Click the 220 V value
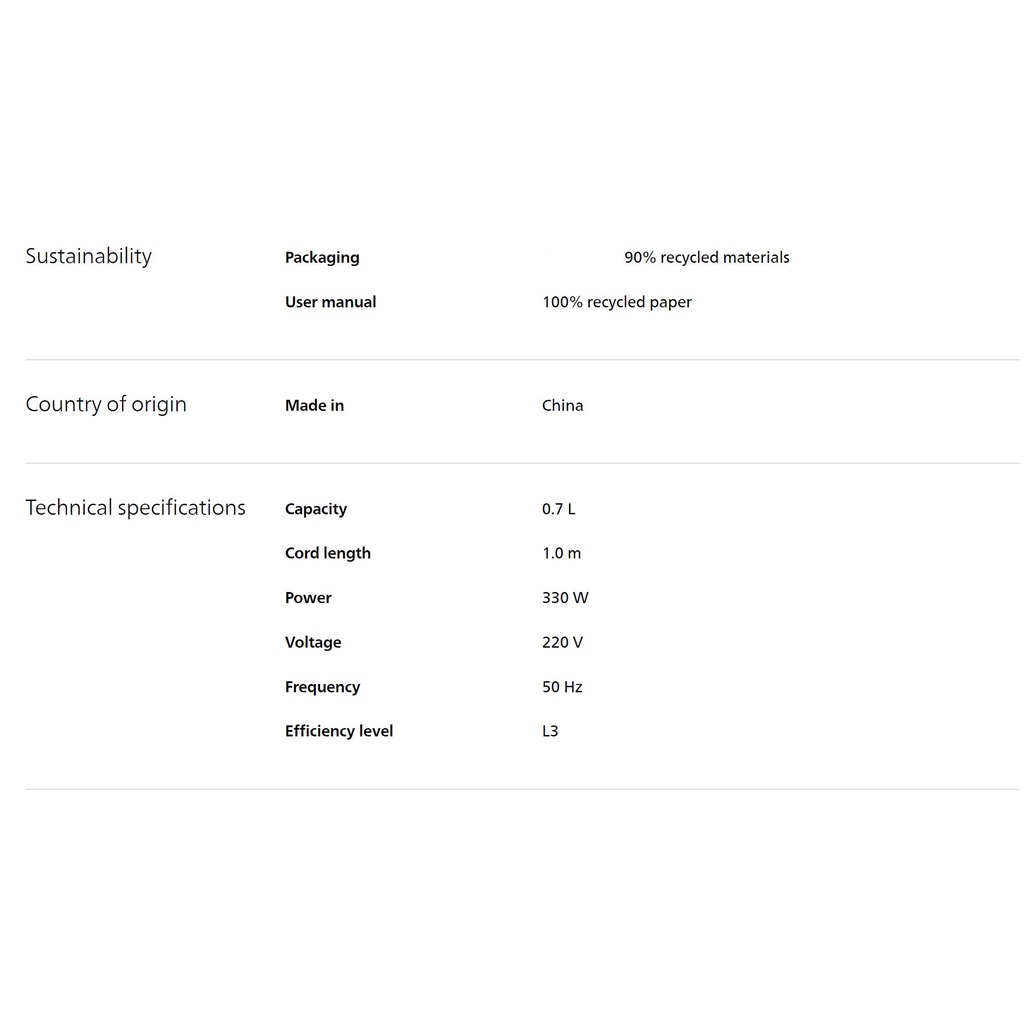Viewport: 1024px width, 1024px height. point(562,642)
